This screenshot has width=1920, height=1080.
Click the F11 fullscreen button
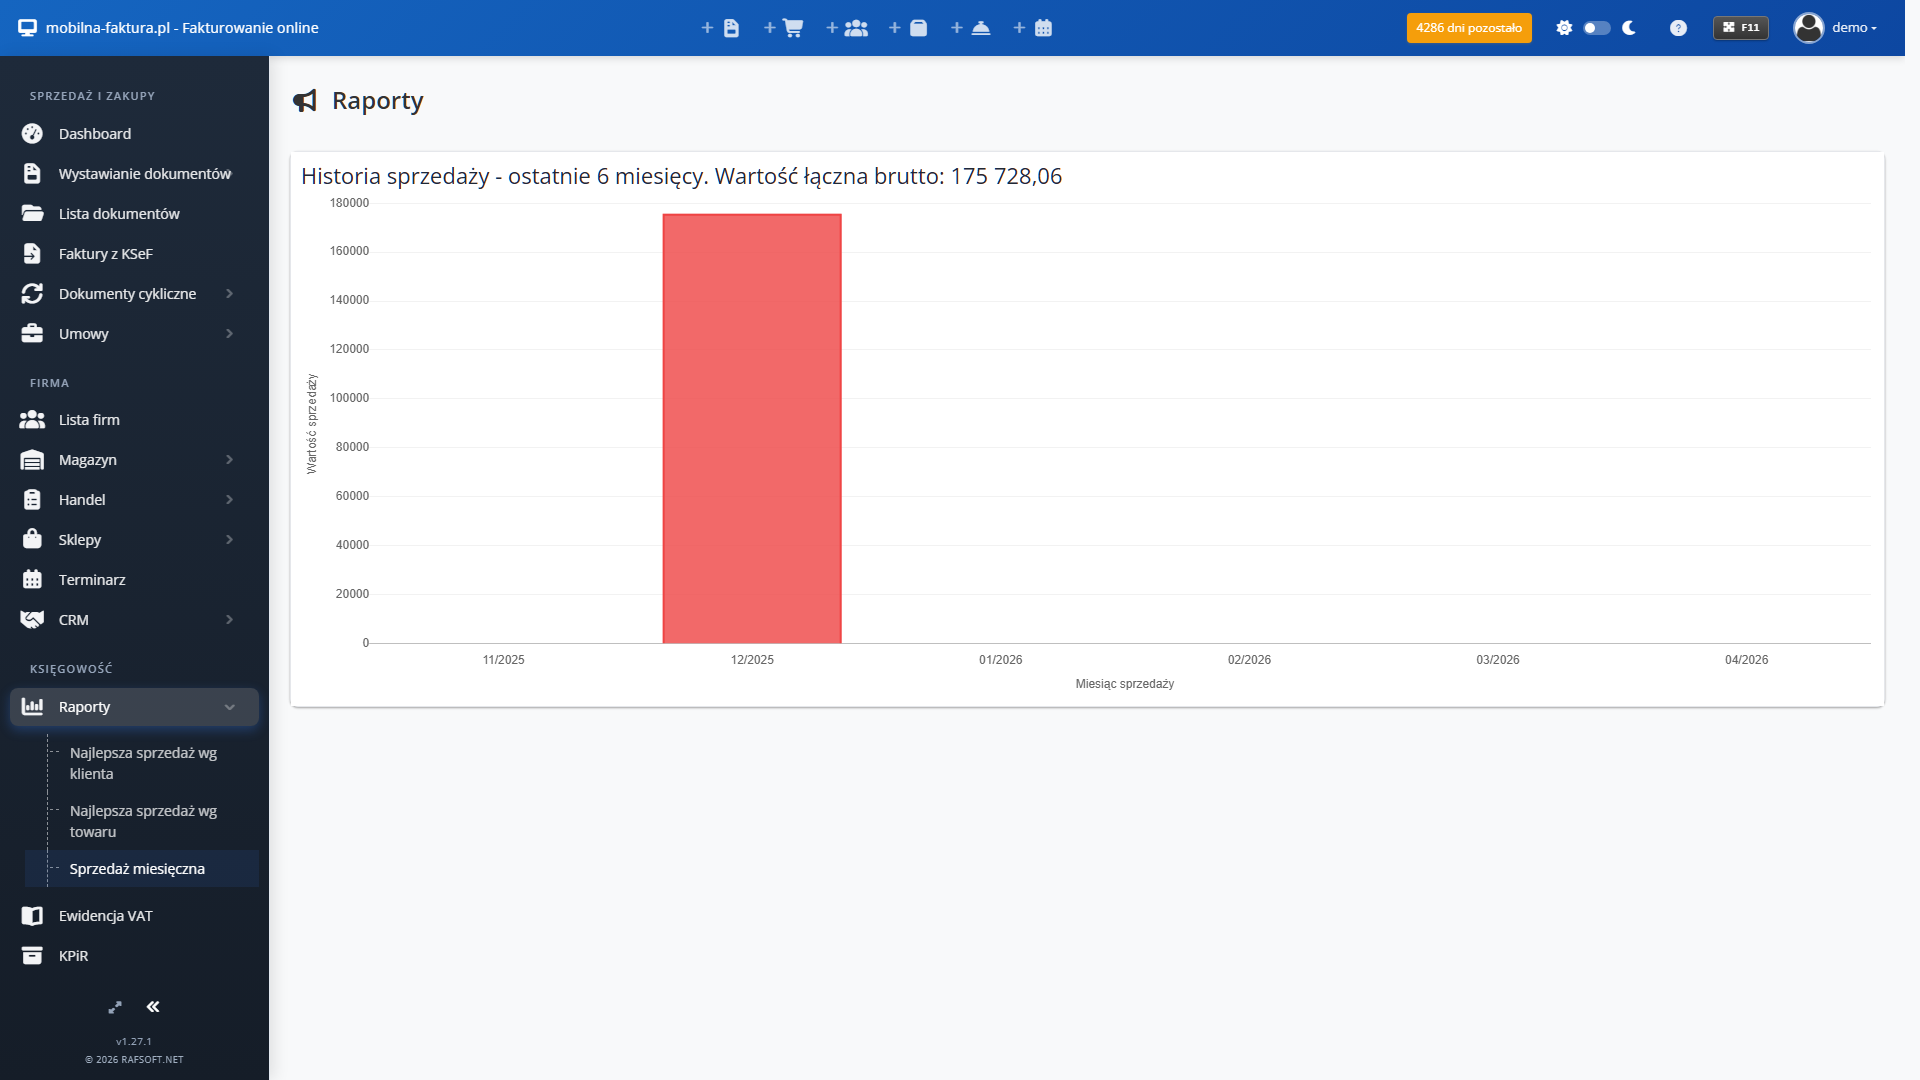[1741, 28]
